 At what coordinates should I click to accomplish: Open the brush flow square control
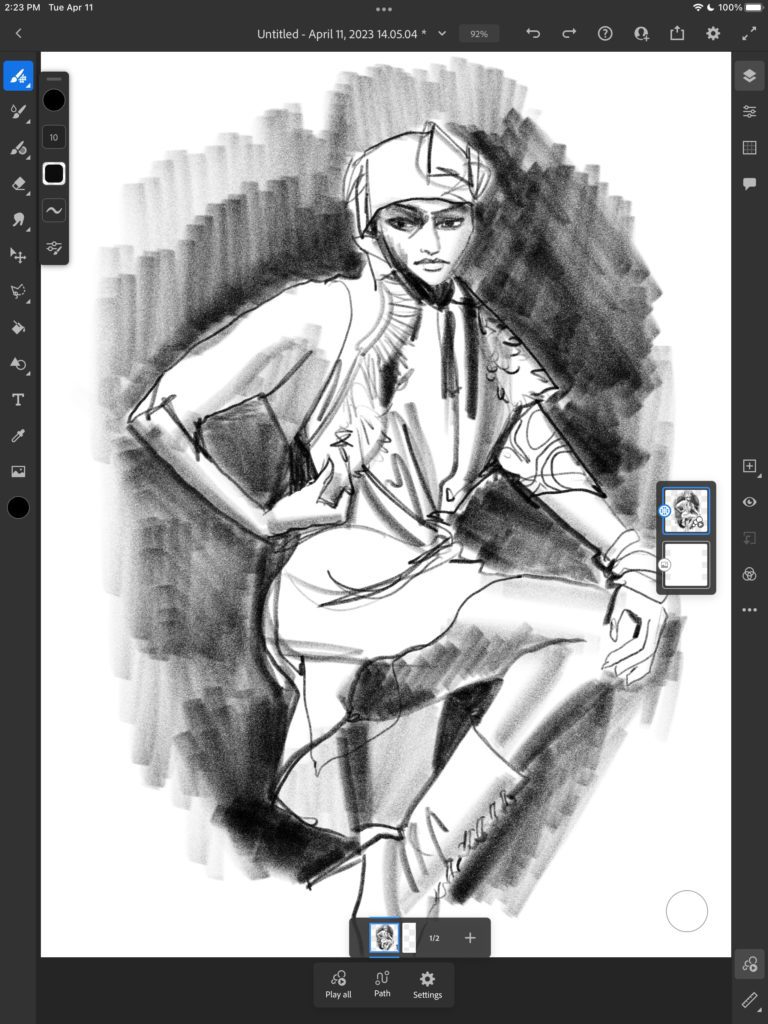[x=54, y=174]
